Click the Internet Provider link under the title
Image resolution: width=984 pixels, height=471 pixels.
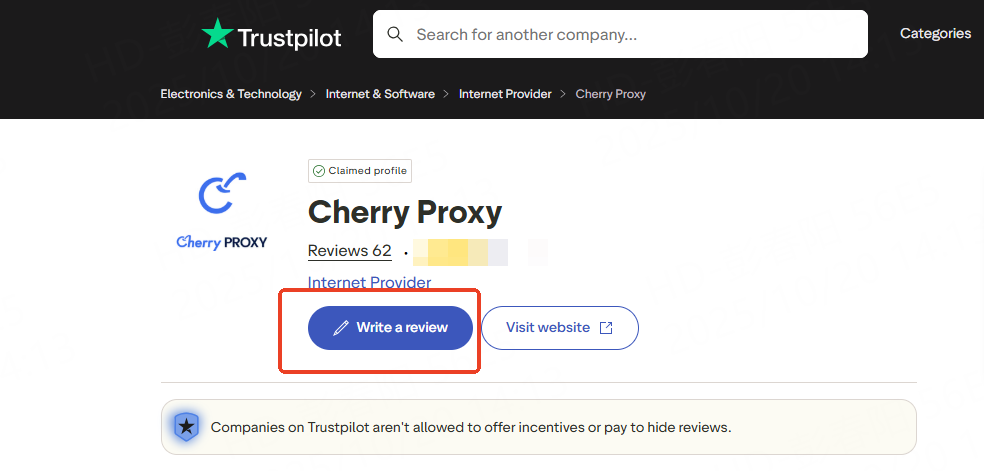[369, 283]
